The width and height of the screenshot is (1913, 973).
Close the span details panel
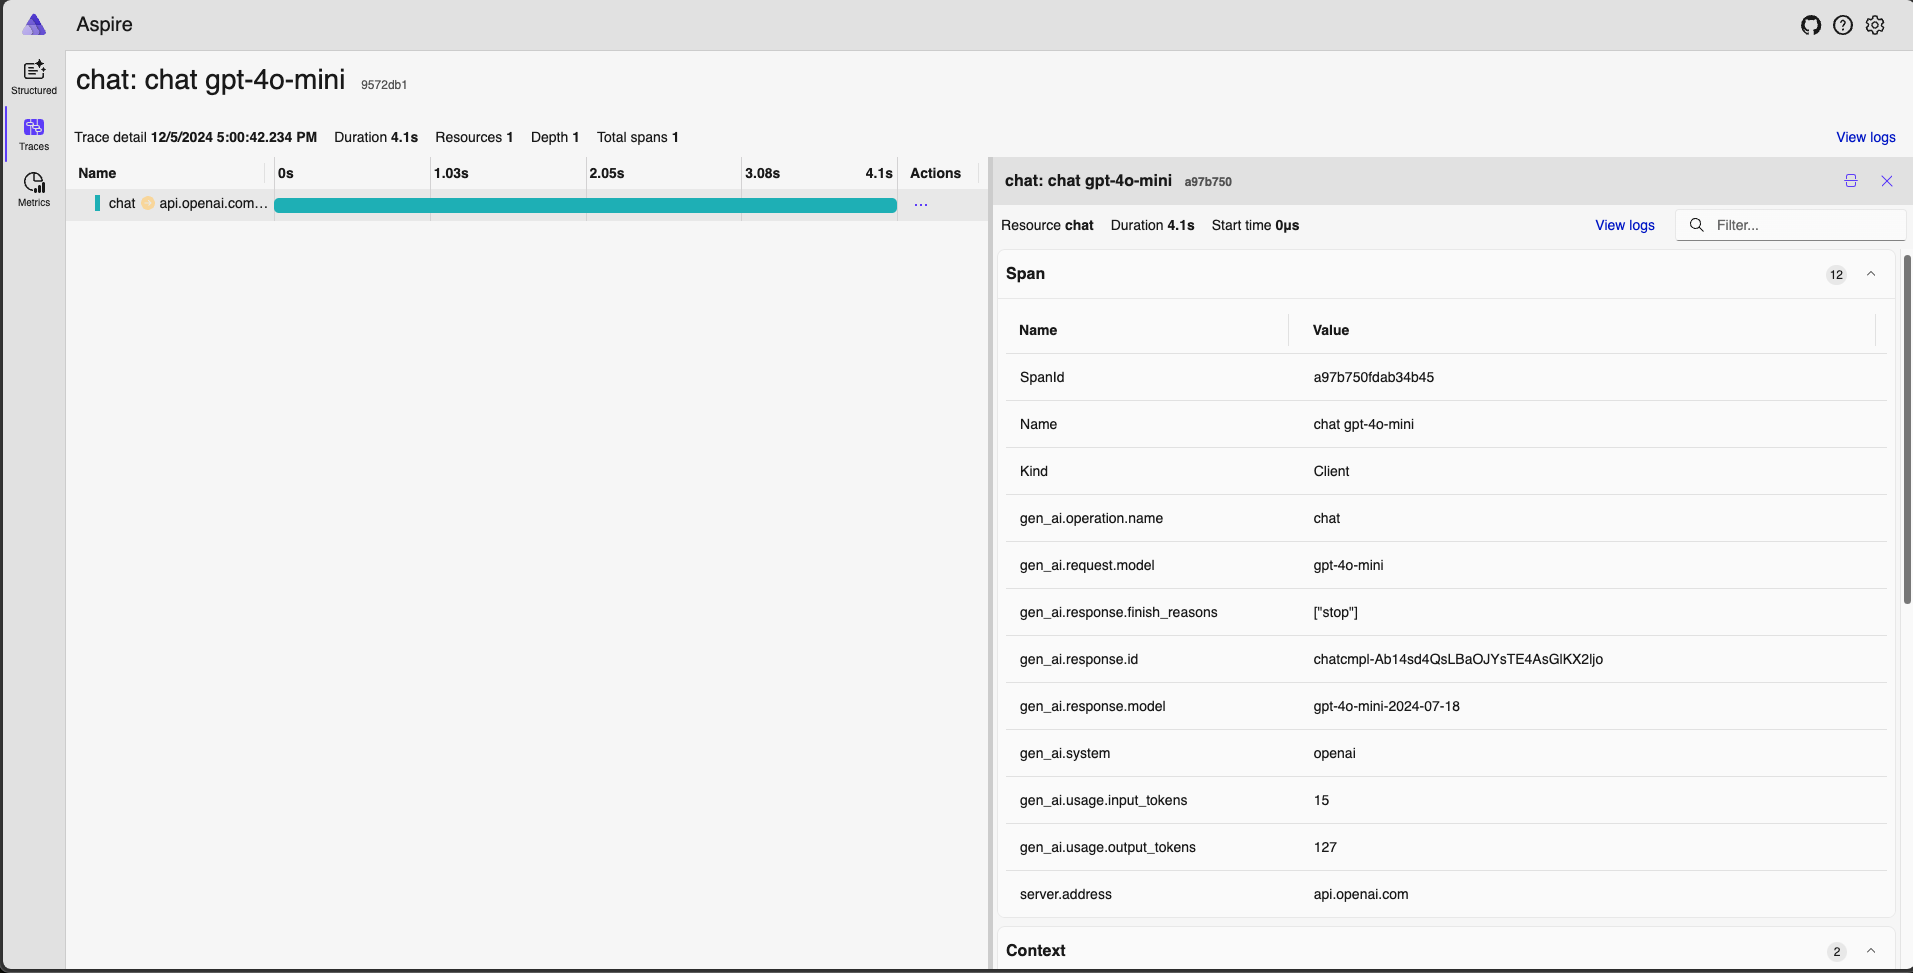coord(1887,180)
